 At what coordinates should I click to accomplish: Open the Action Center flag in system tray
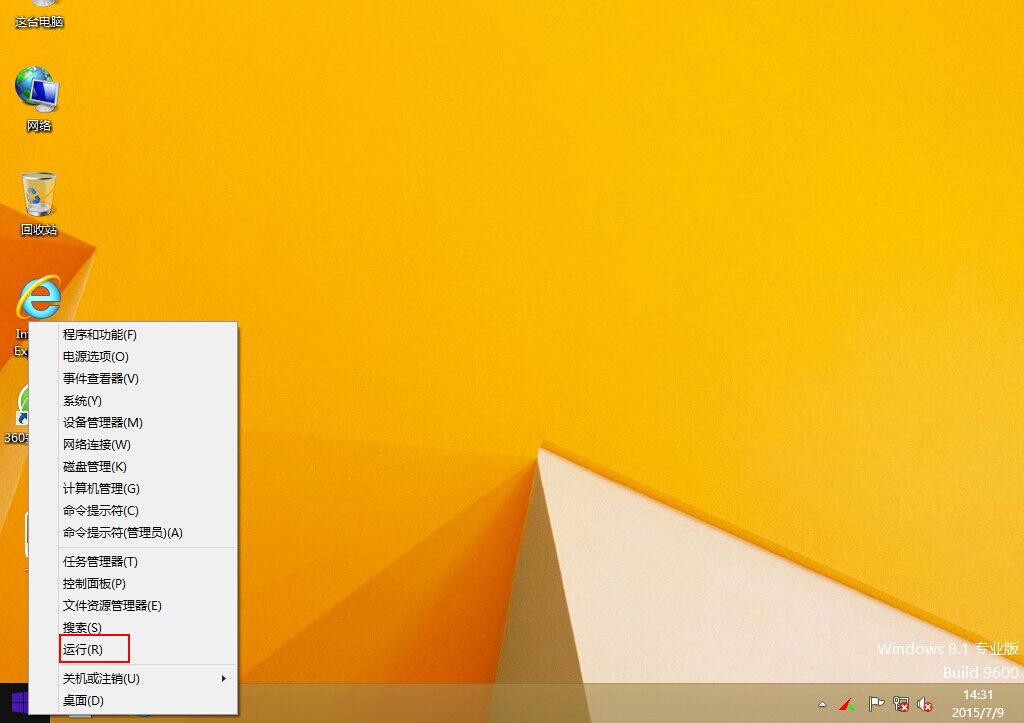874,705
